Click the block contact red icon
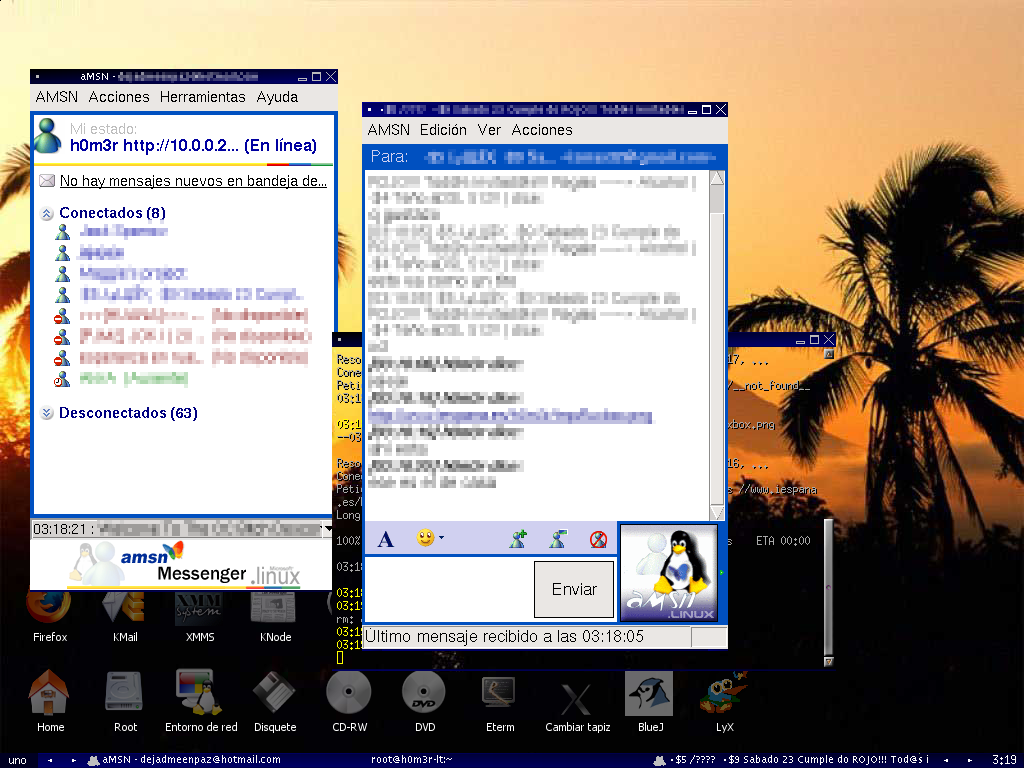 (x=598, y=539)
